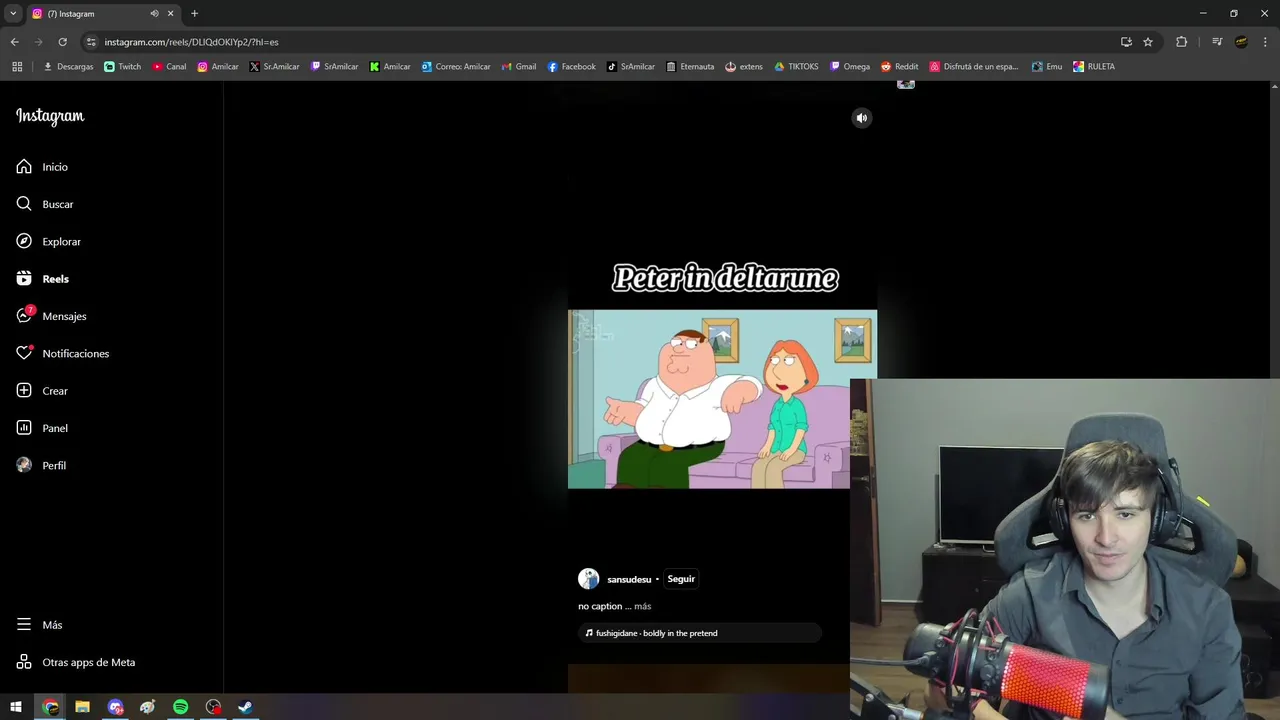This screenshot has width=1280, height=720.
Task: Open Perfil profile avatar
Action: 24,466
